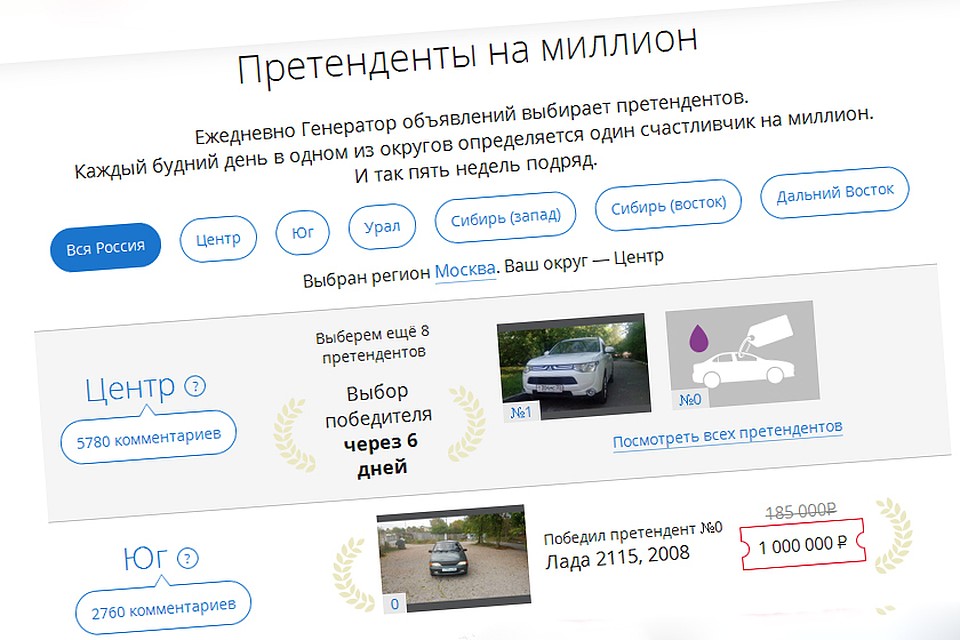Switch to Сибирь (запад) region filter

tap(506, 217)
